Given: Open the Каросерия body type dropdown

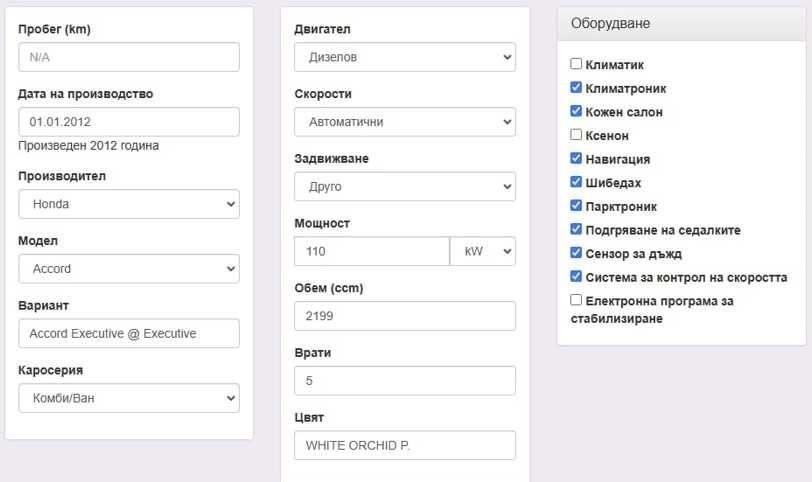Looking at the screenshot, I should tap(129, 398).
